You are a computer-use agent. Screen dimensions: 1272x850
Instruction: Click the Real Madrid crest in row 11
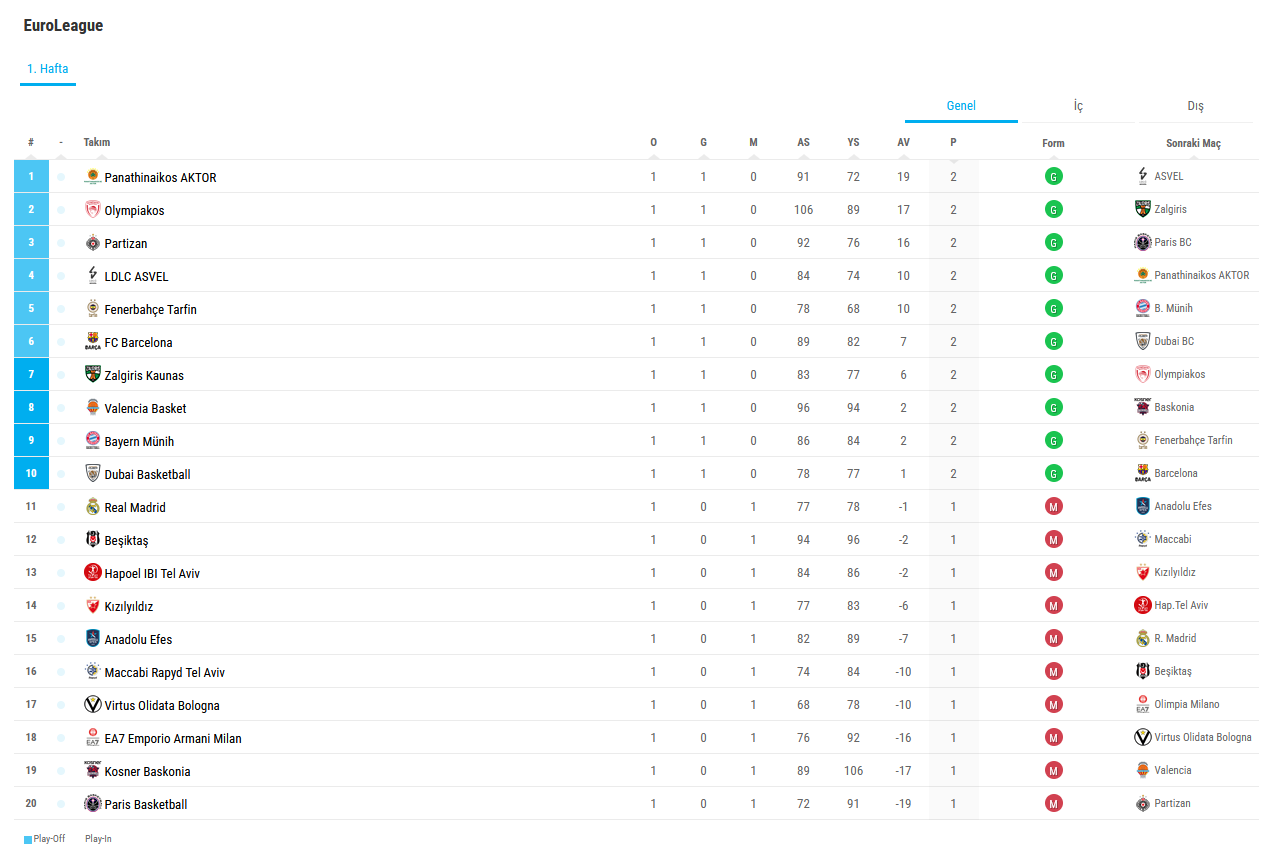tap(93, 507)
